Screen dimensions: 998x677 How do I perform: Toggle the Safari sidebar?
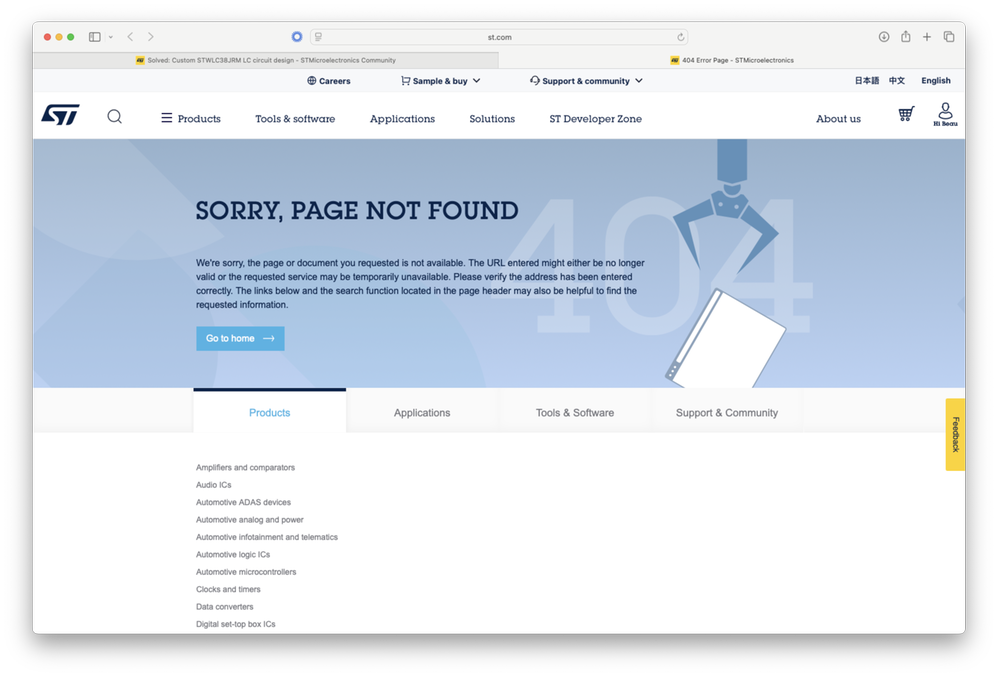tap(93, 36)
